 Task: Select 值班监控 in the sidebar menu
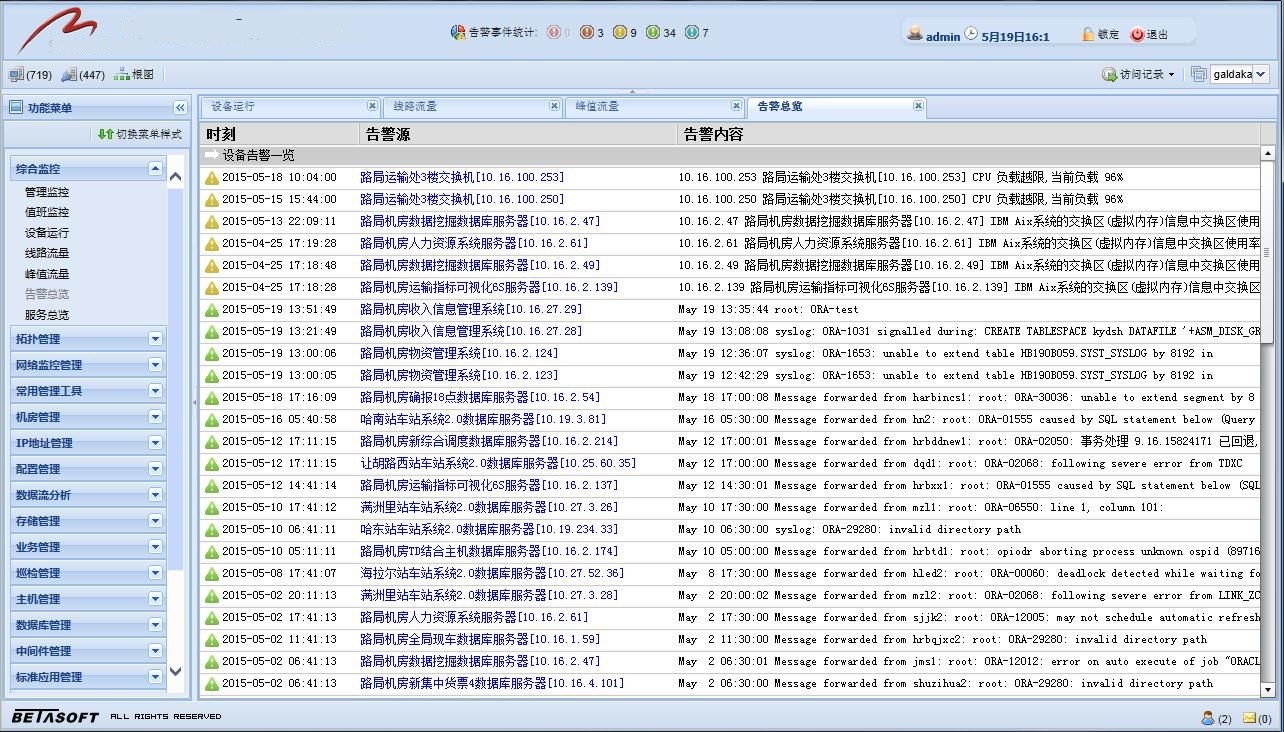click(47, 212)
